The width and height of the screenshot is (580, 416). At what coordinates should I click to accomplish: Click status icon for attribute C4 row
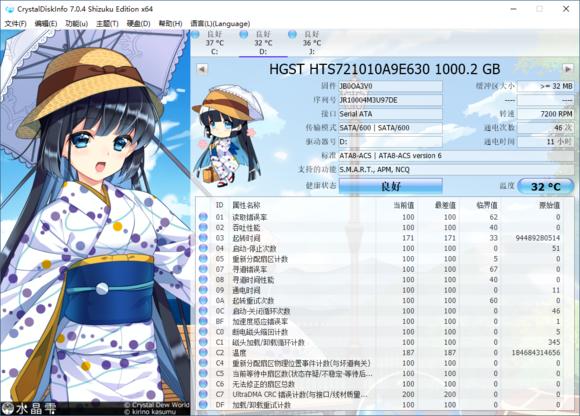[x=203, y=363]
